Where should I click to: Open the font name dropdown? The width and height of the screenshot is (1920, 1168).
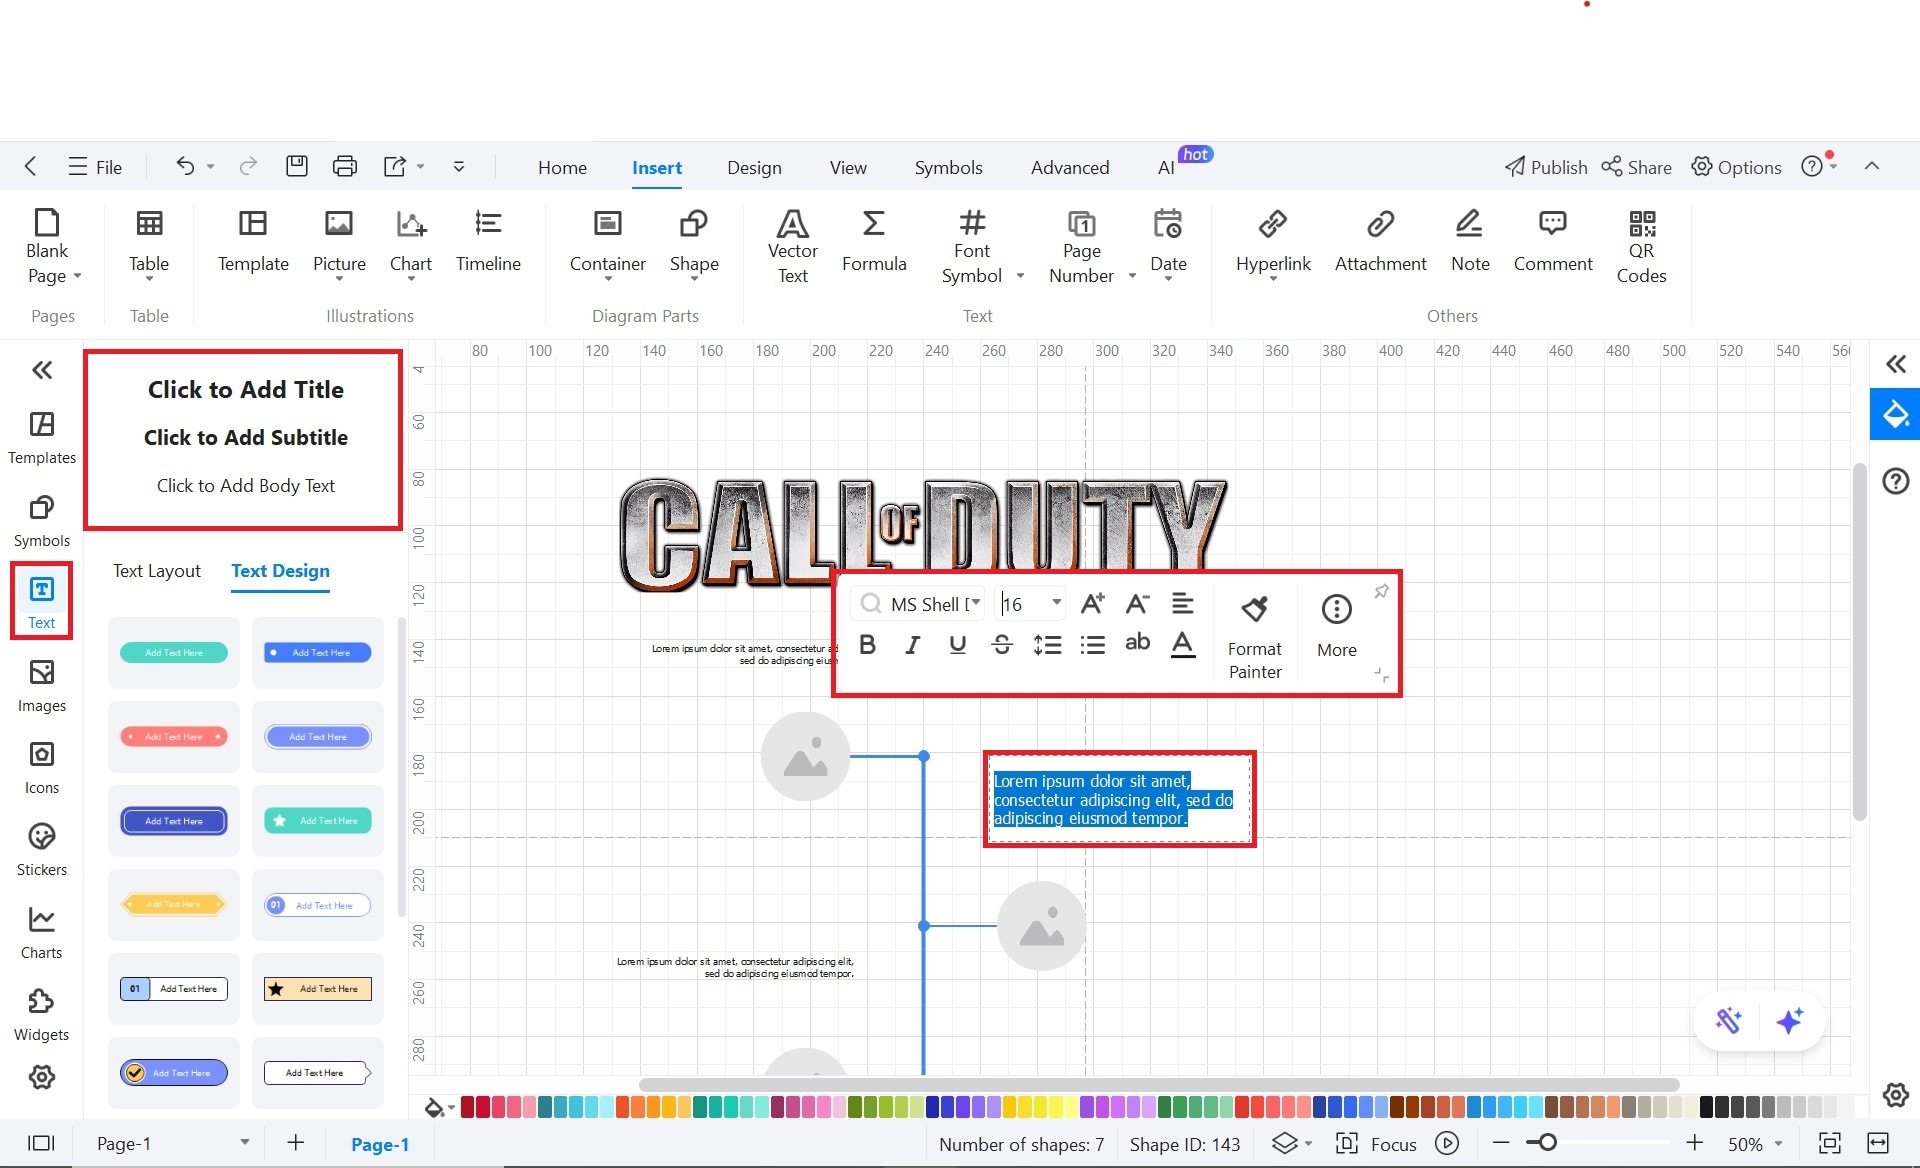click(975, 602)
